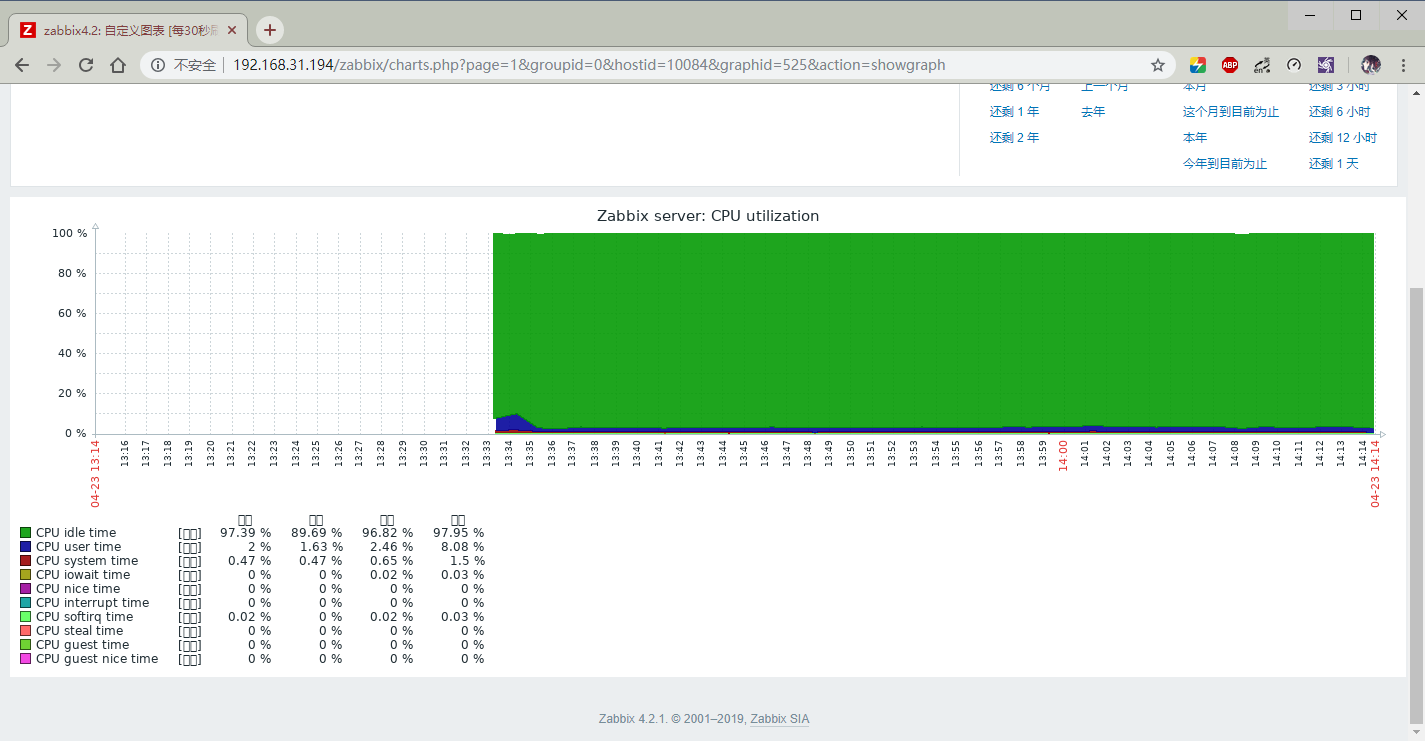Click the magenta CPU guest nice time swatch
The width and height of the screenshot is (1425, 741).
(x=25, y=659)
